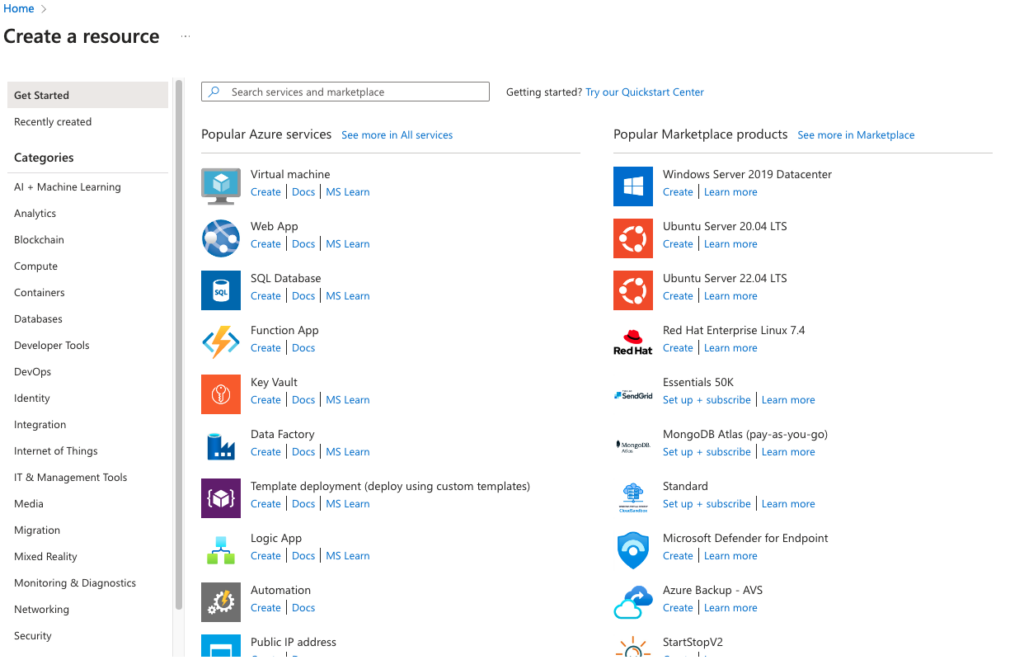This screenshot has height=660, width=1024.
Task: Open the ellipsis menu beside Create a resource
Action: coord(185,37)
